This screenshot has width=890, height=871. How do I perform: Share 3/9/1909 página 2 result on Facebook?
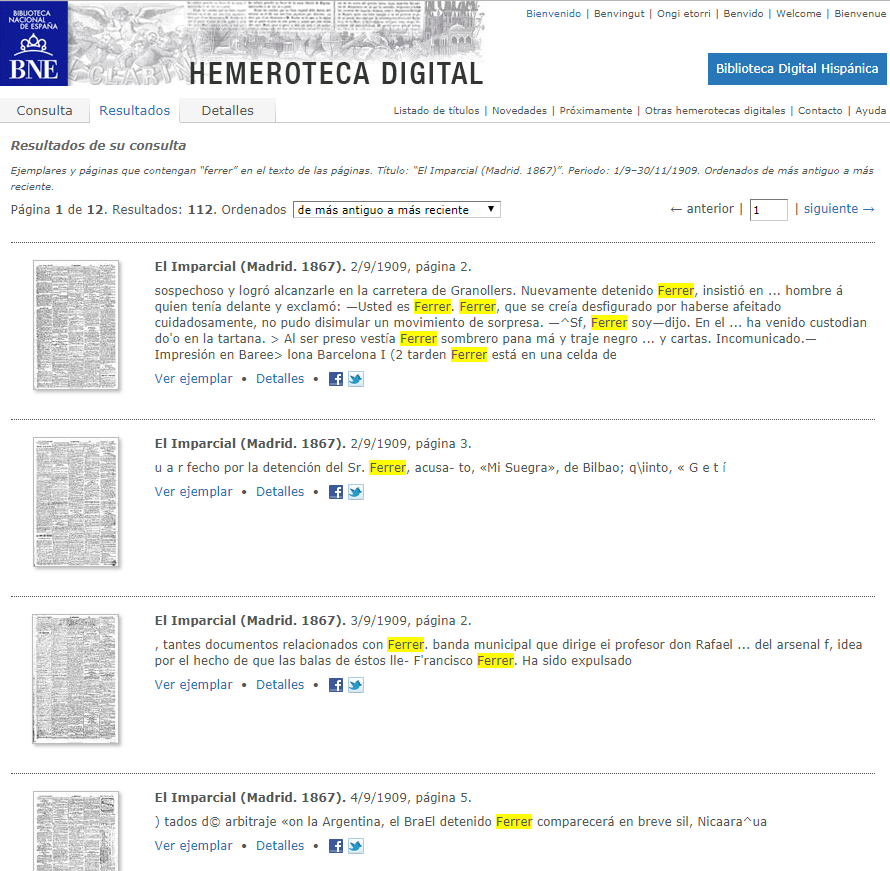click(x=335, y=685)
